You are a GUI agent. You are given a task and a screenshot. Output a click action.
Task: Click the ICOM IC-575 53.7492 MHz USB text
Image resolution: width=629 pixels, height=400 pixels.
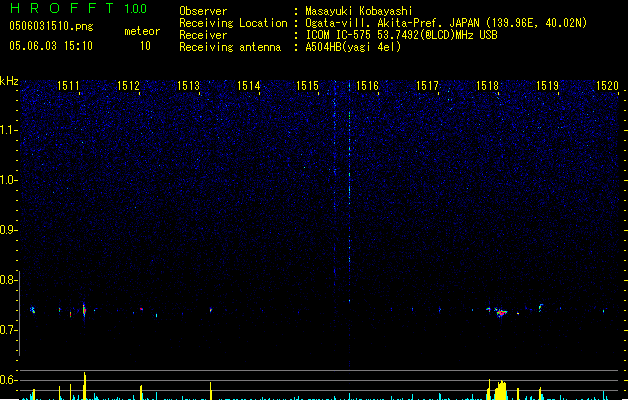pos(402,35)
